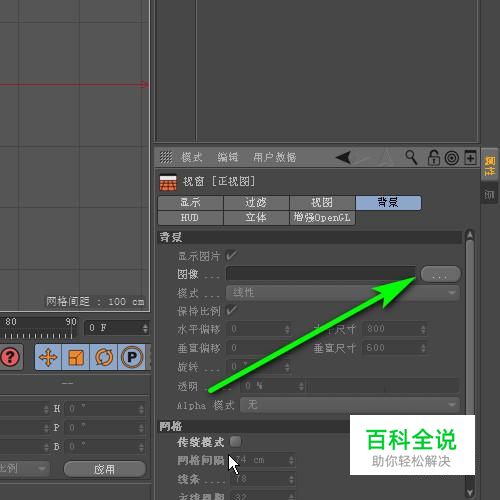
Task: Click scrollbar down arrow in attribute panel
Action: [x=470, y=493]
